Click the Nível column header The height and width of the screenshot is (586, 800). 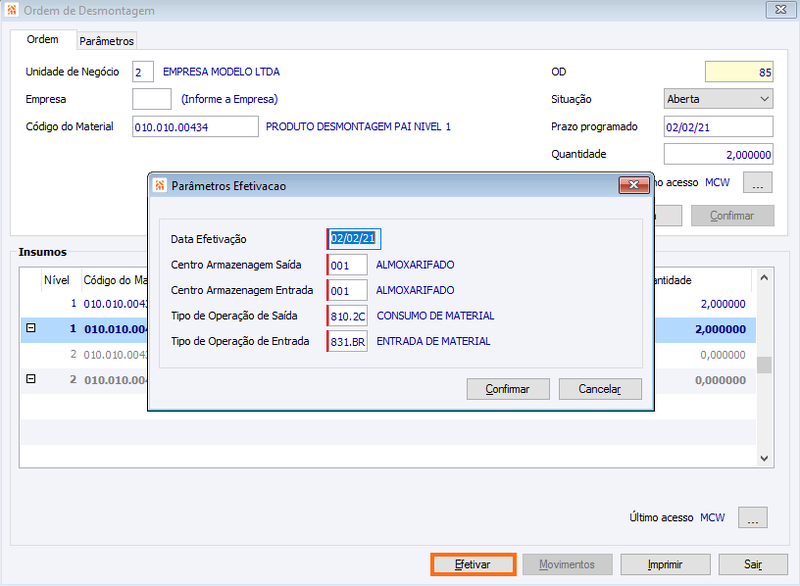(x=57, y=280)
